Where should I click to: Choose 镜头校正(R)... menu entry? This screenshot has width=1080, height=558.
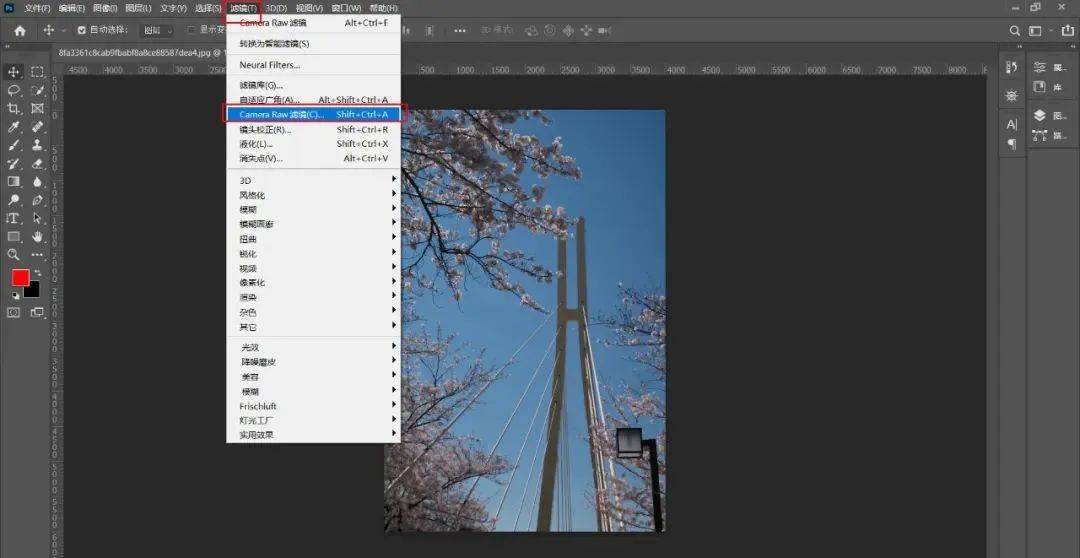click(313, 130)
